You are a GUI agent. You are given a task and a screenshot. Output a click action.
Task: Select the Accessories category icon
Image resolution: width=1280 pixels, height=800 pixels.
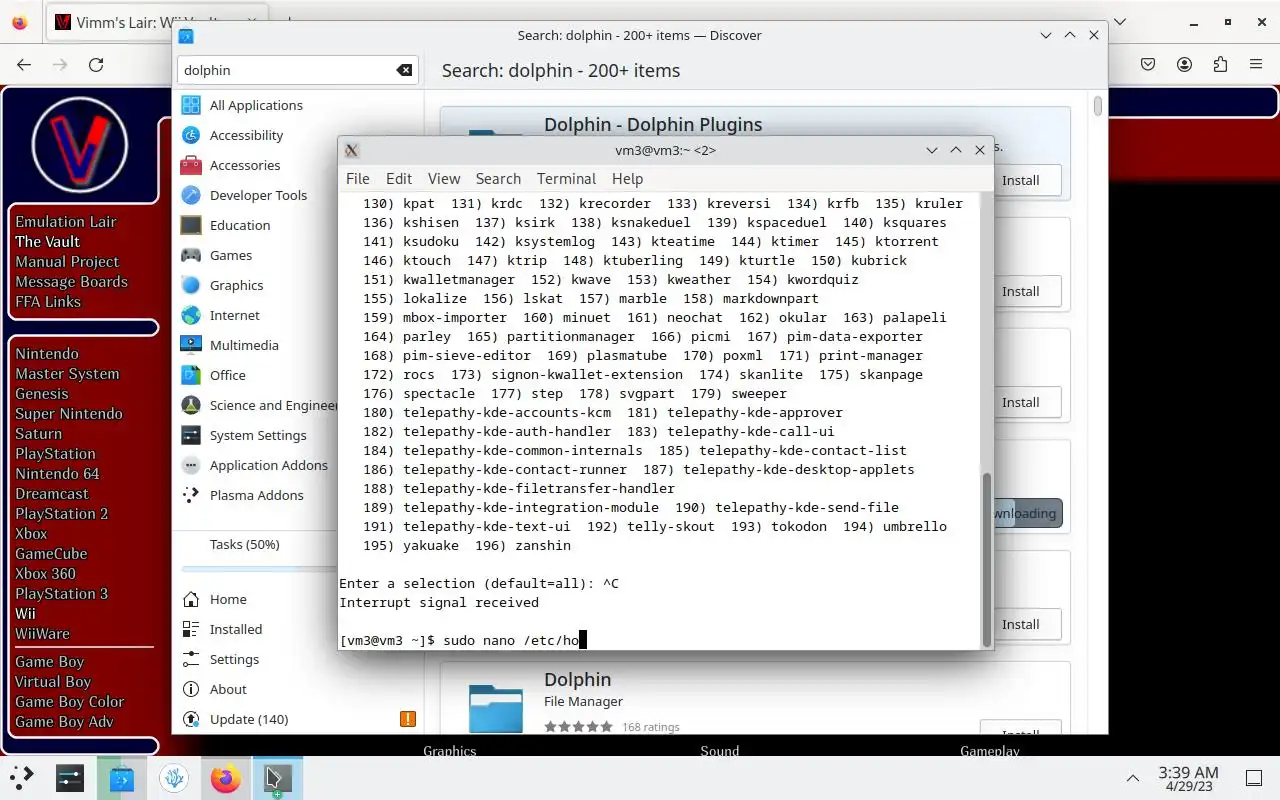pos(191,165)
